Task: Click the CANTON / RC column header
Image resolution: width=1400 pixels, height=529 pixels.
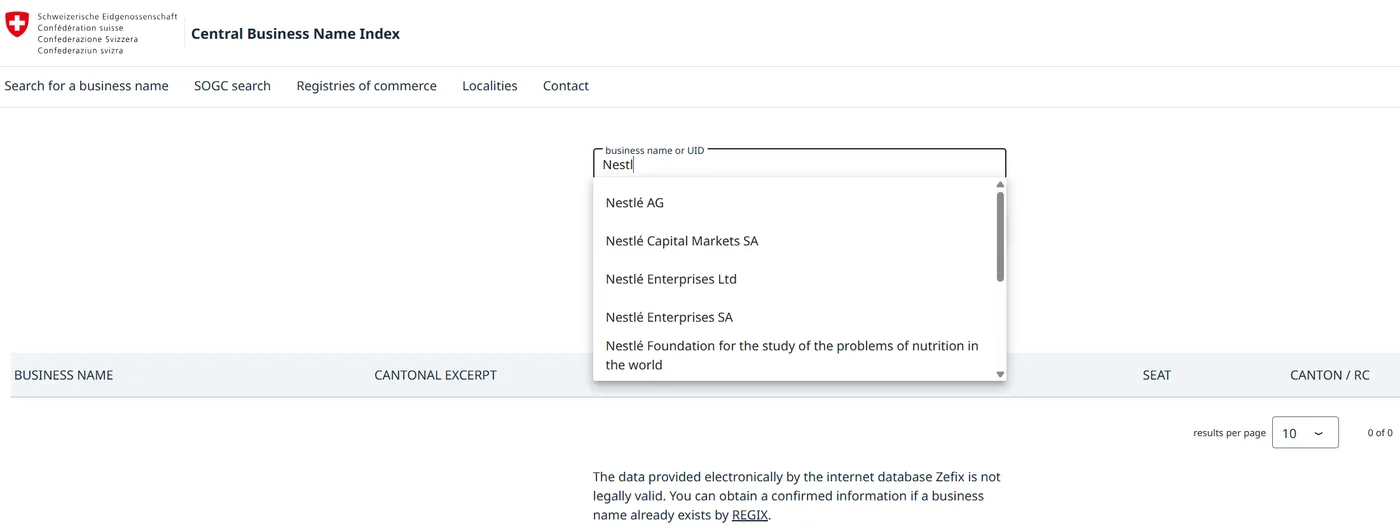Action: 1329,375
